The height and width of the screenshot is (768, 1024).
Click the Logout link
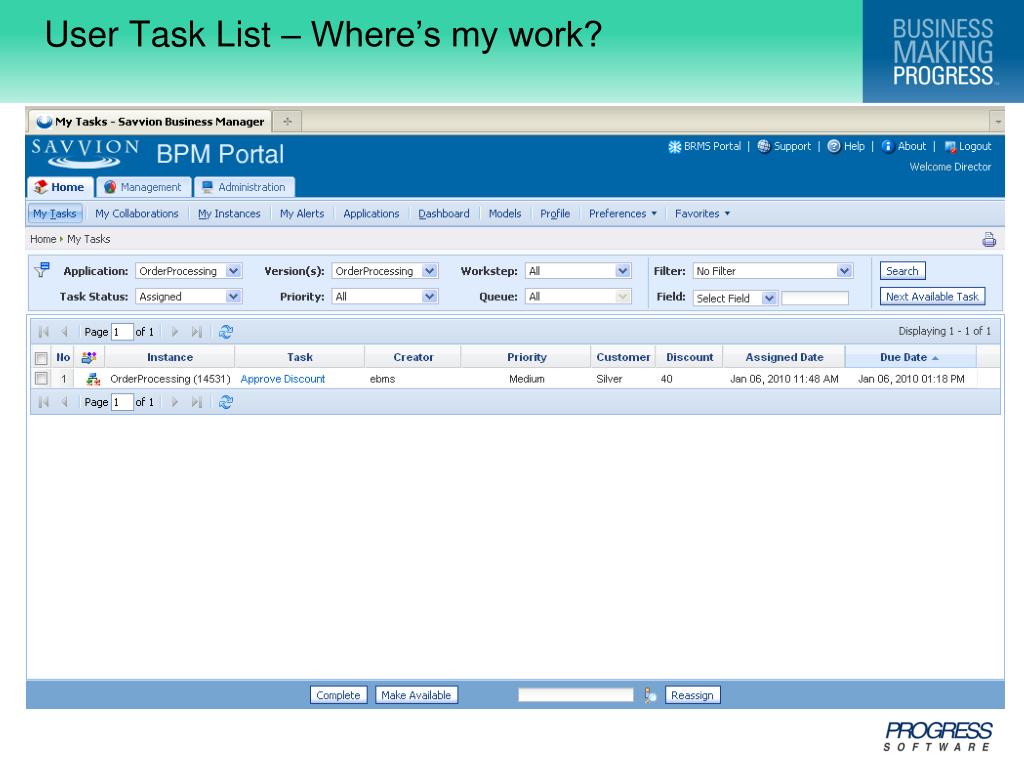coord(968,146)
